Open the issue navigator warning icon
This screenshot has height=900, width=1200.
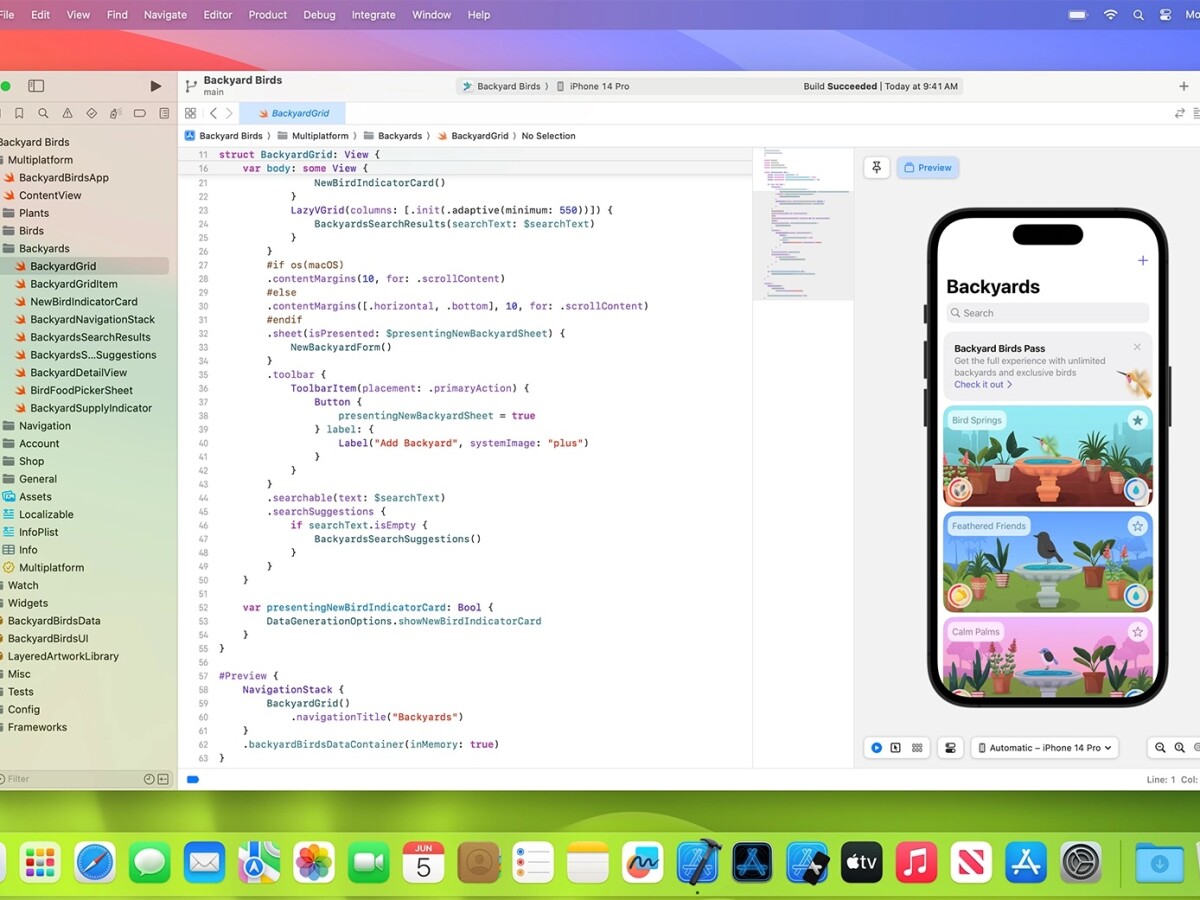click(68, 114)
